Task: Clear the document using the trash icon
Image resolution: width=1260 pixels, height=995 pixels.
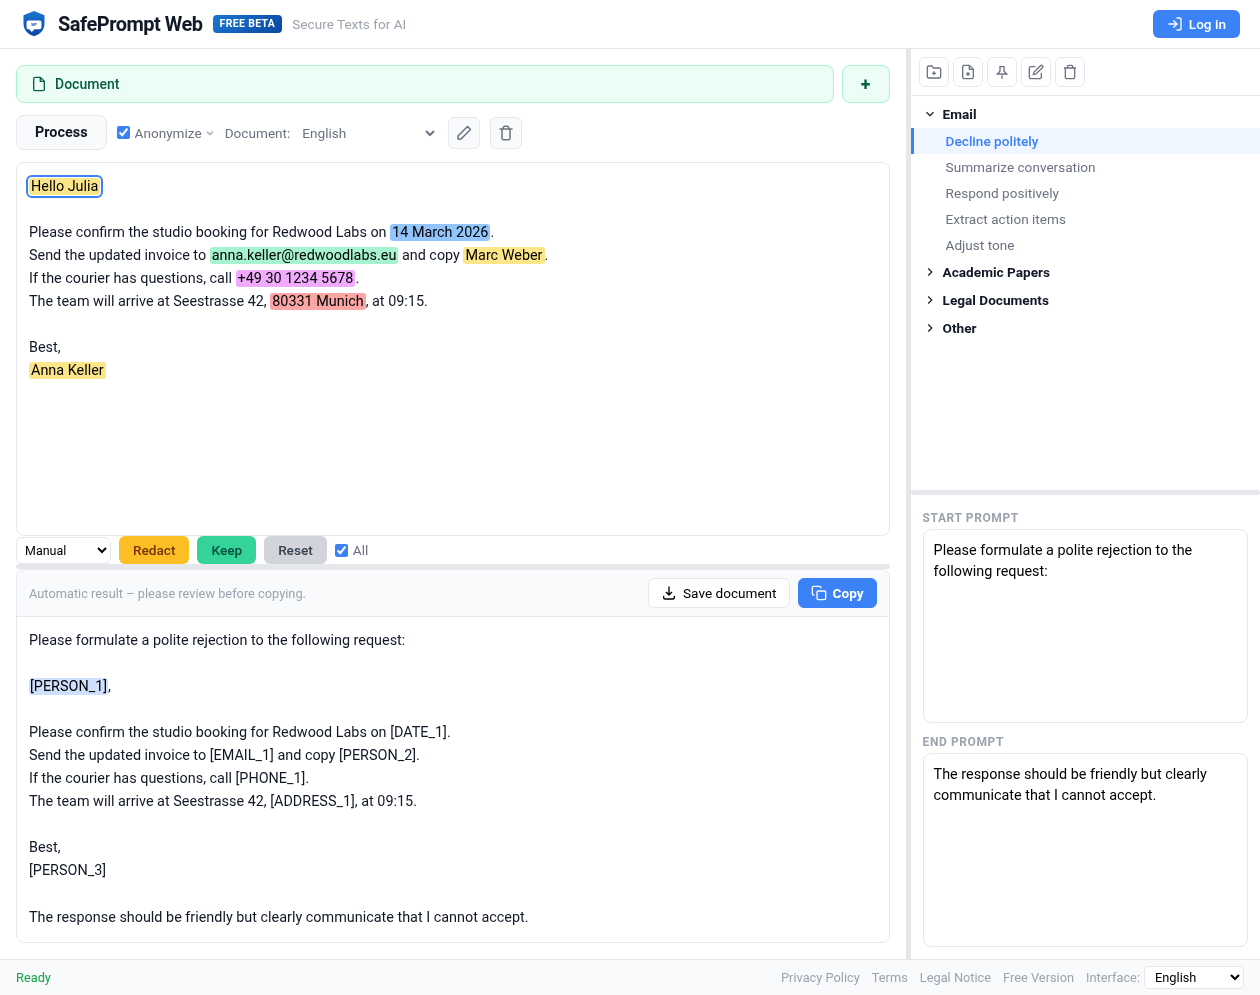Action: click(505, 132)
